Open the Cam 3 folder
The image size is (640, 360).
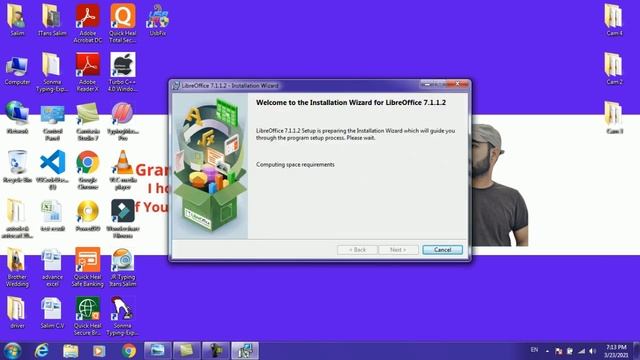coord(614,118)
